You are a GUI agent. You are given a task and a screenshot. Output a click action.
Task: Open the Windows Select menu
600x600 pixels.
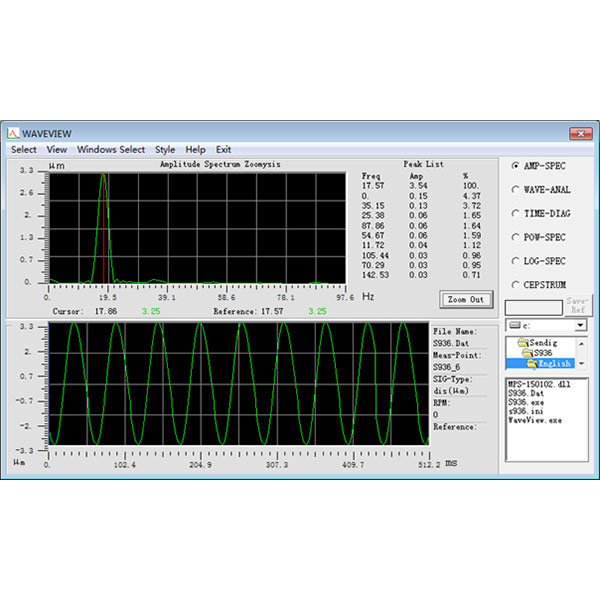coord(111,149)
